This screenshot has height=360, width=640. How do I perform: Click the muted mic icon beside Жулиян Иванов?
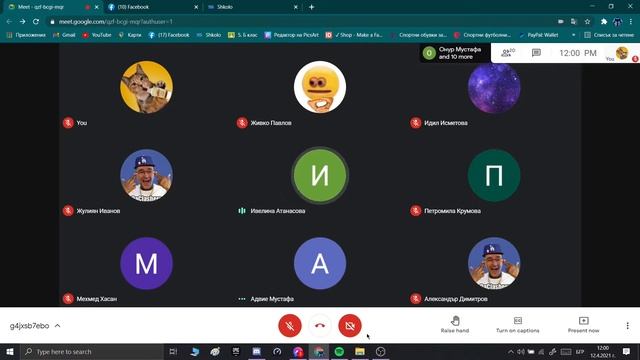[68, 211]
